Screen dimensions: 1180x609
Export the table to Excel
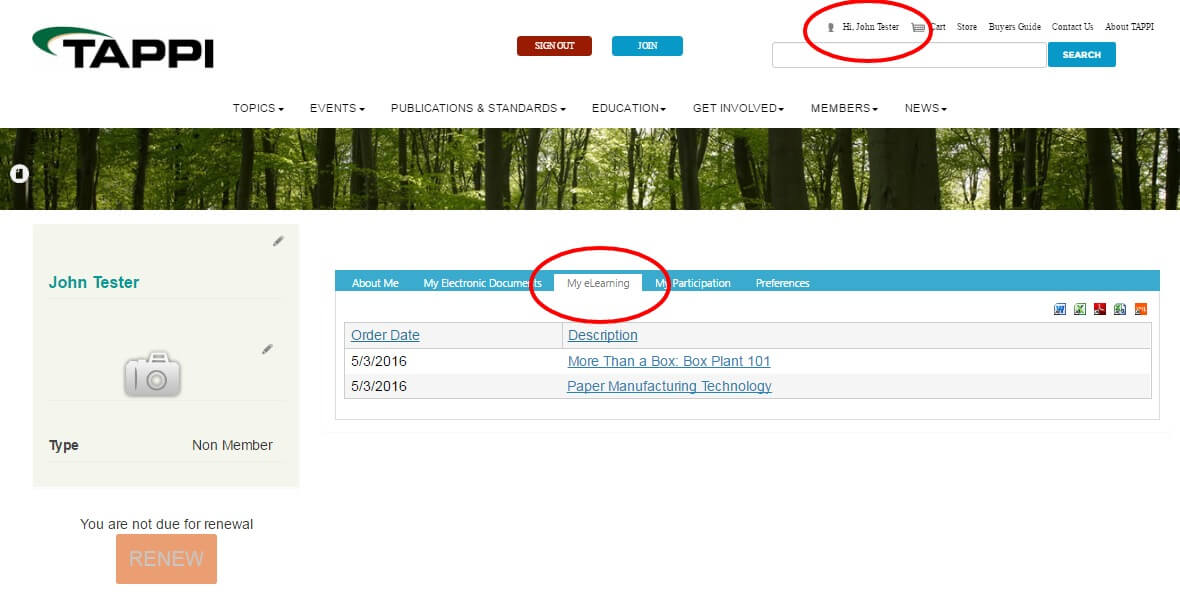tap(1080, 310)
